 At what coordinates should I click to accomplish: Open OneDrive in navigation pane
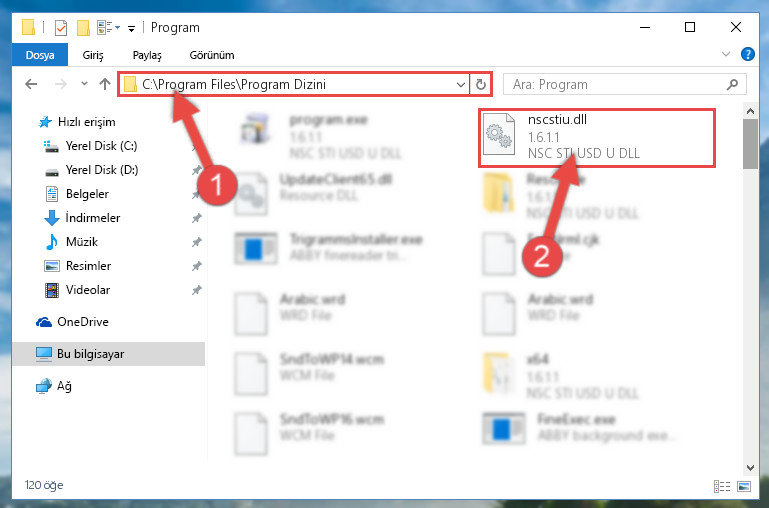pos(83,322)
